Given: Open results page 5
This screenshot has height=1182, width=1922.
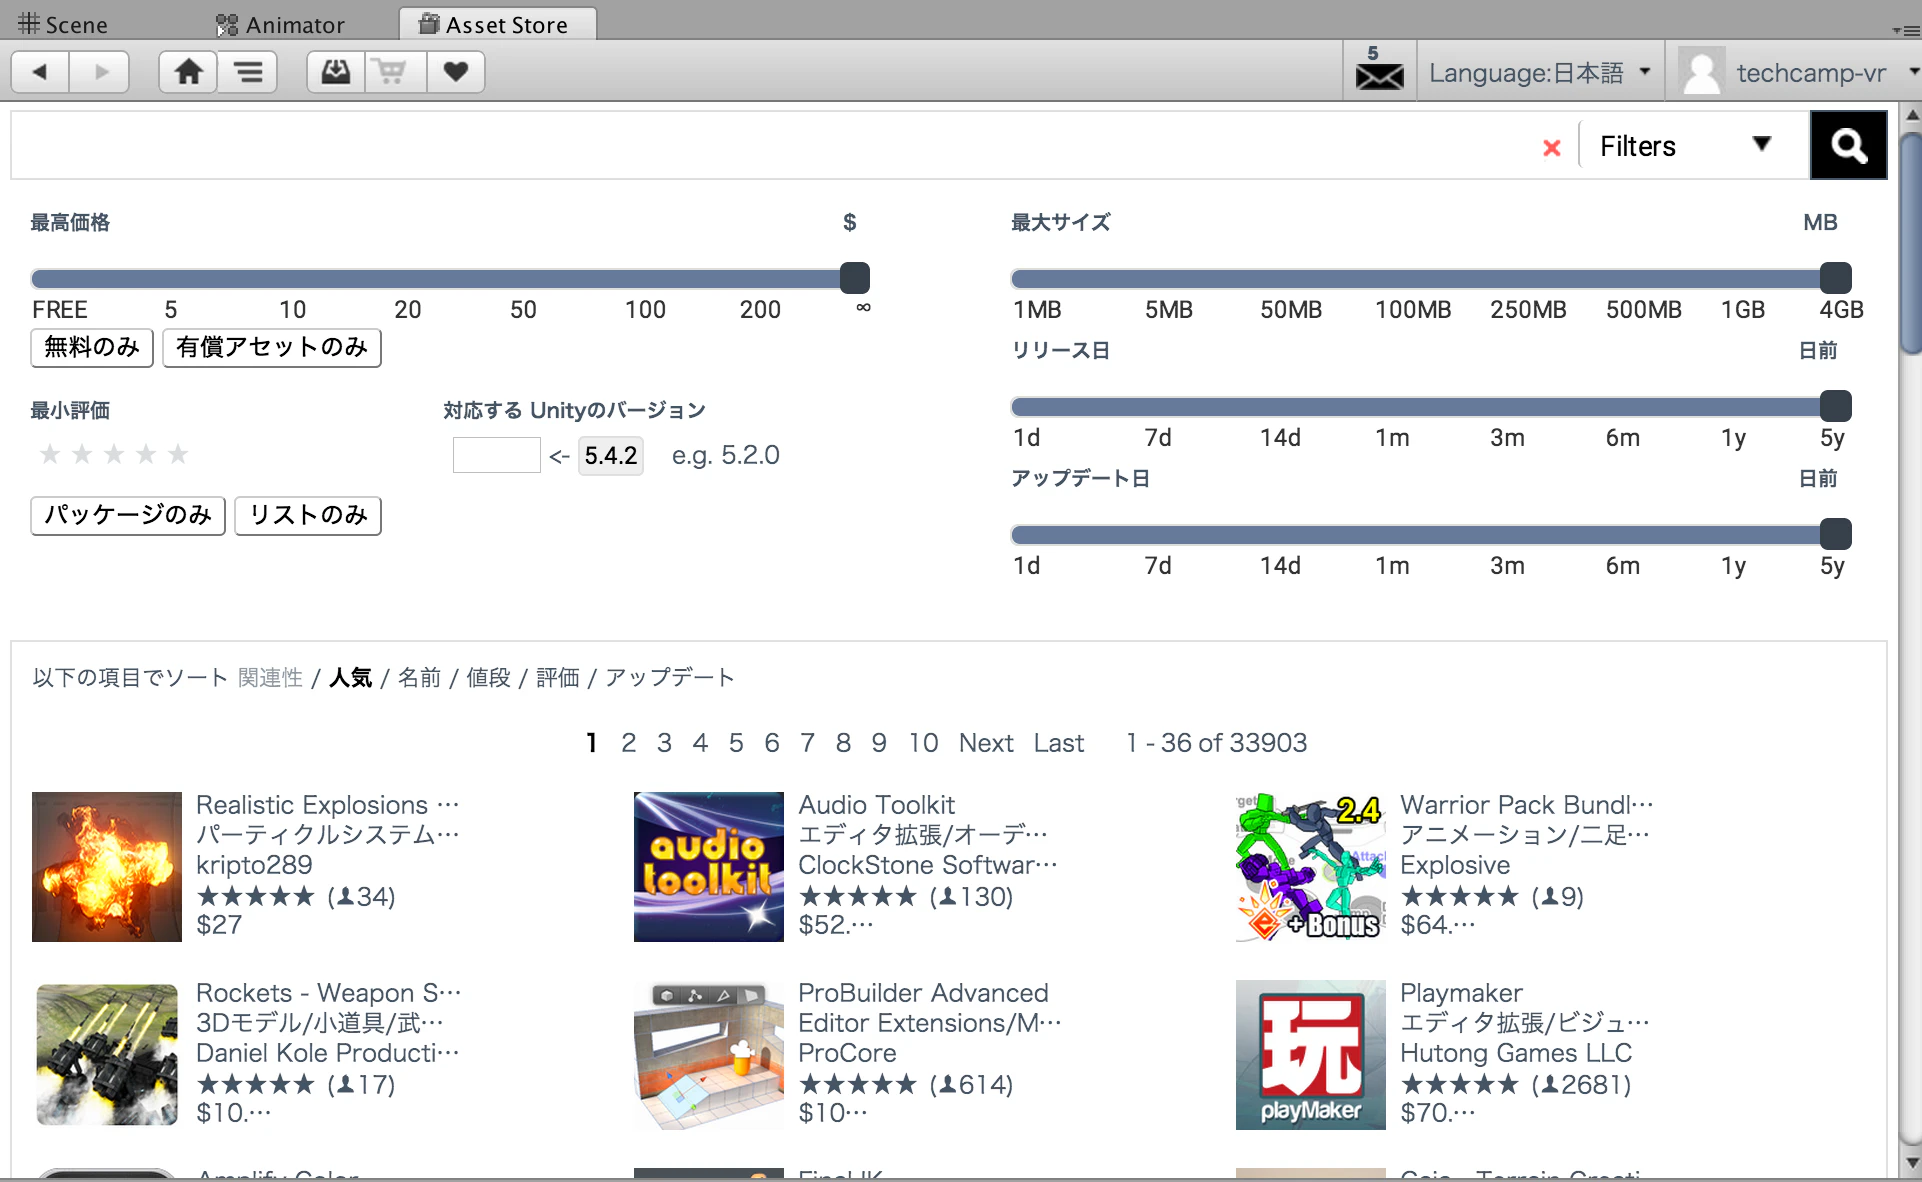Looking at the screenshot, I should pos(736,743).
